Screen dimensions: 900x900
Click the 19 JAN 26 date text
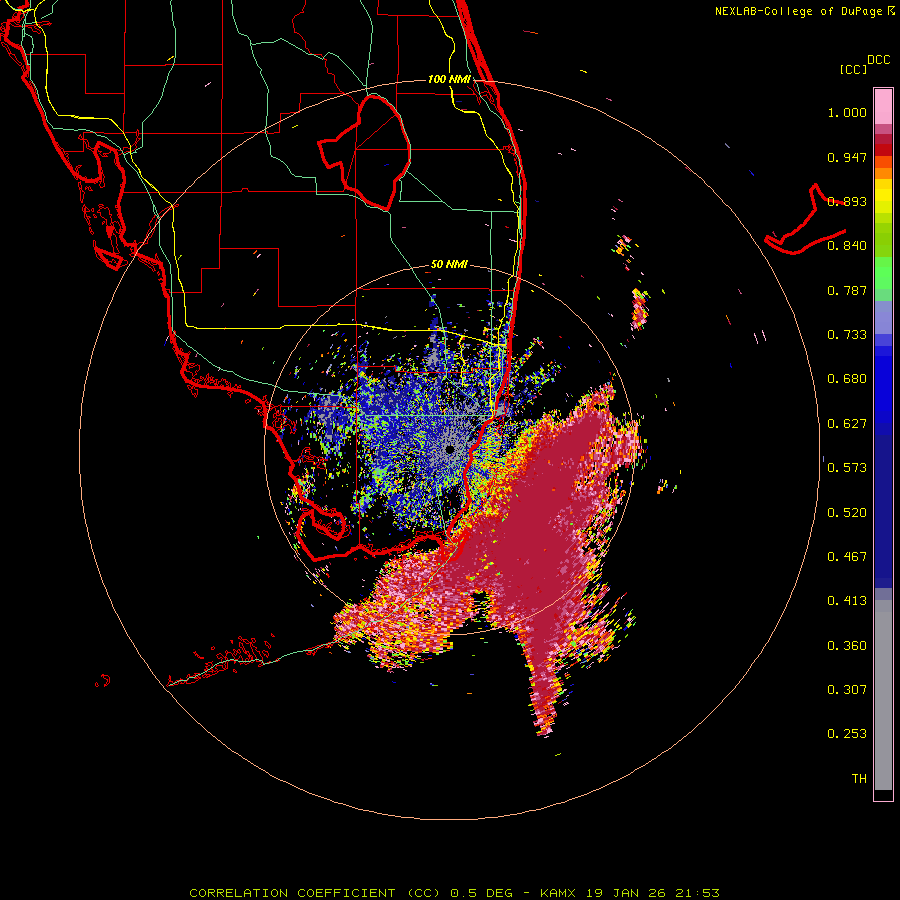point(626,893)
